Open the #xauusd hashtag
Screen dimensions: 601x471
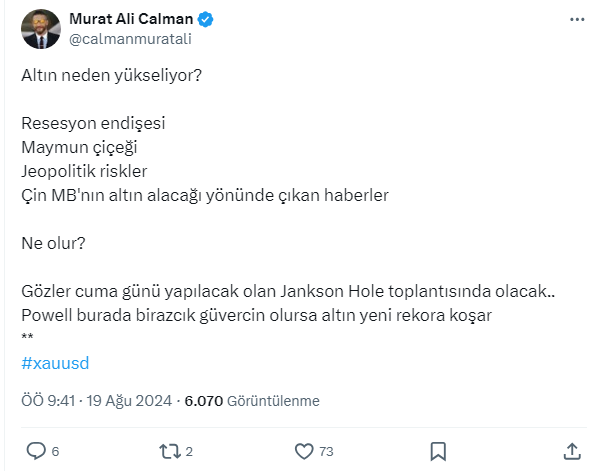61,364
